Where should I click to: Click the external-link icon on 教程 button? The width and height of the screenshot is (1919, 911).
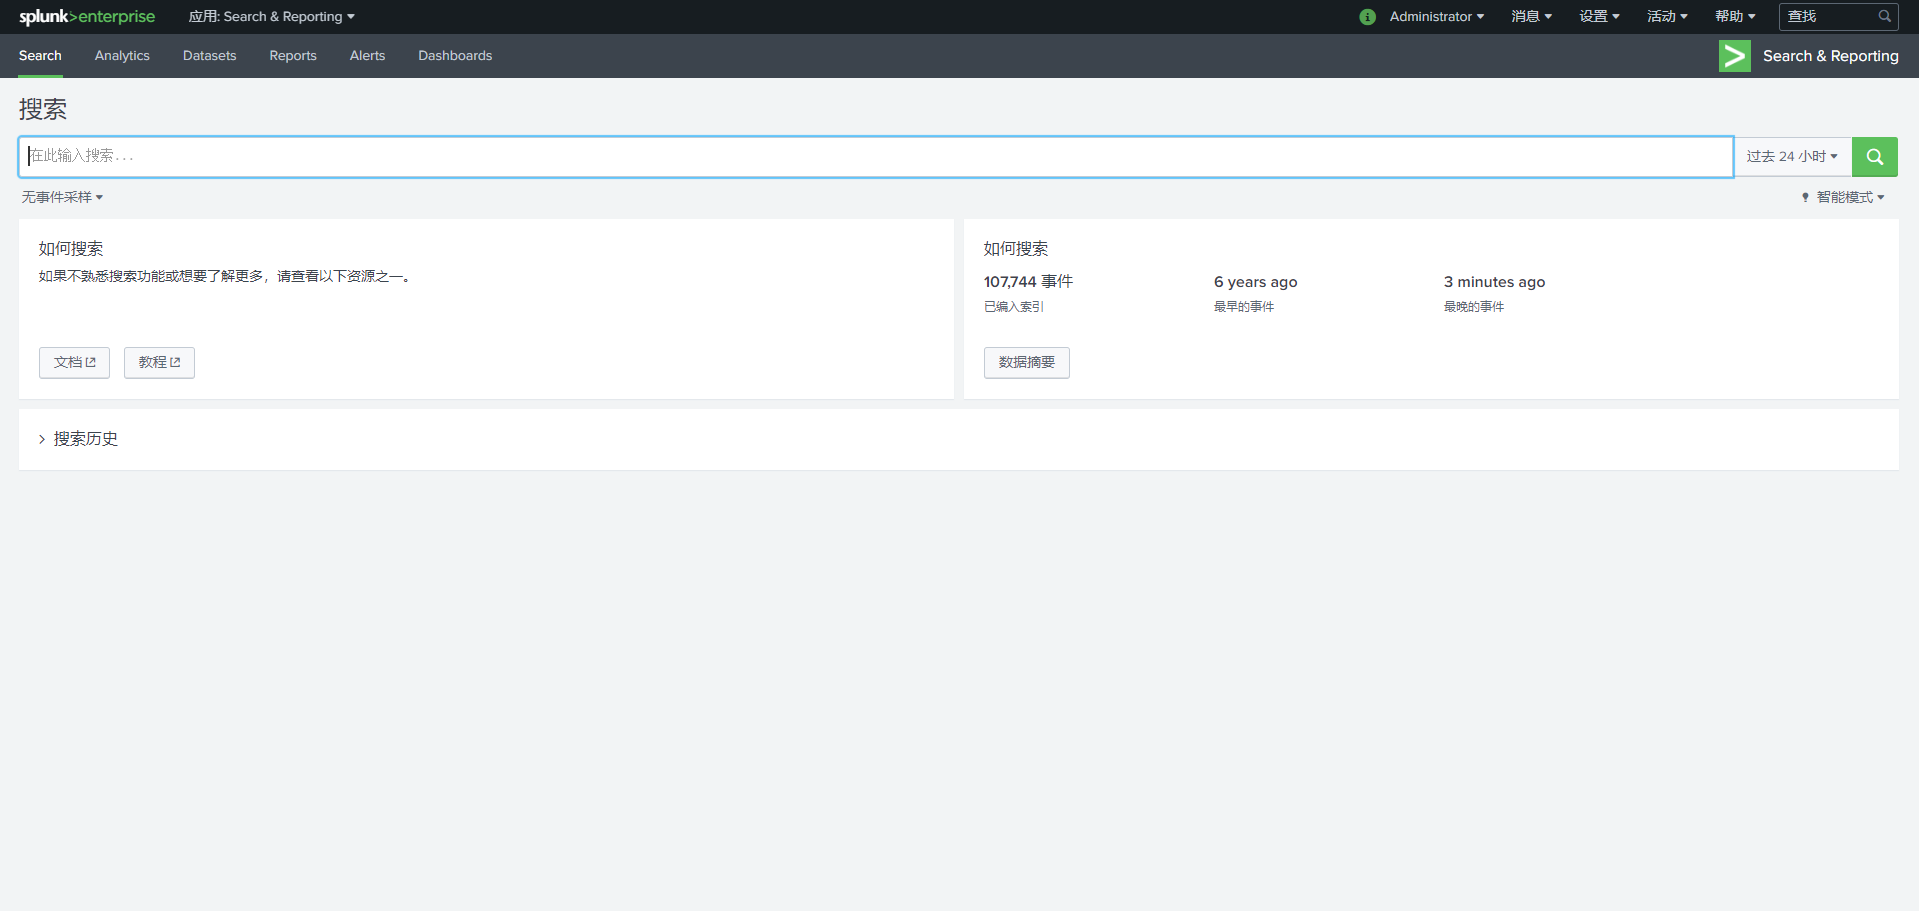[x=176, y=362]
